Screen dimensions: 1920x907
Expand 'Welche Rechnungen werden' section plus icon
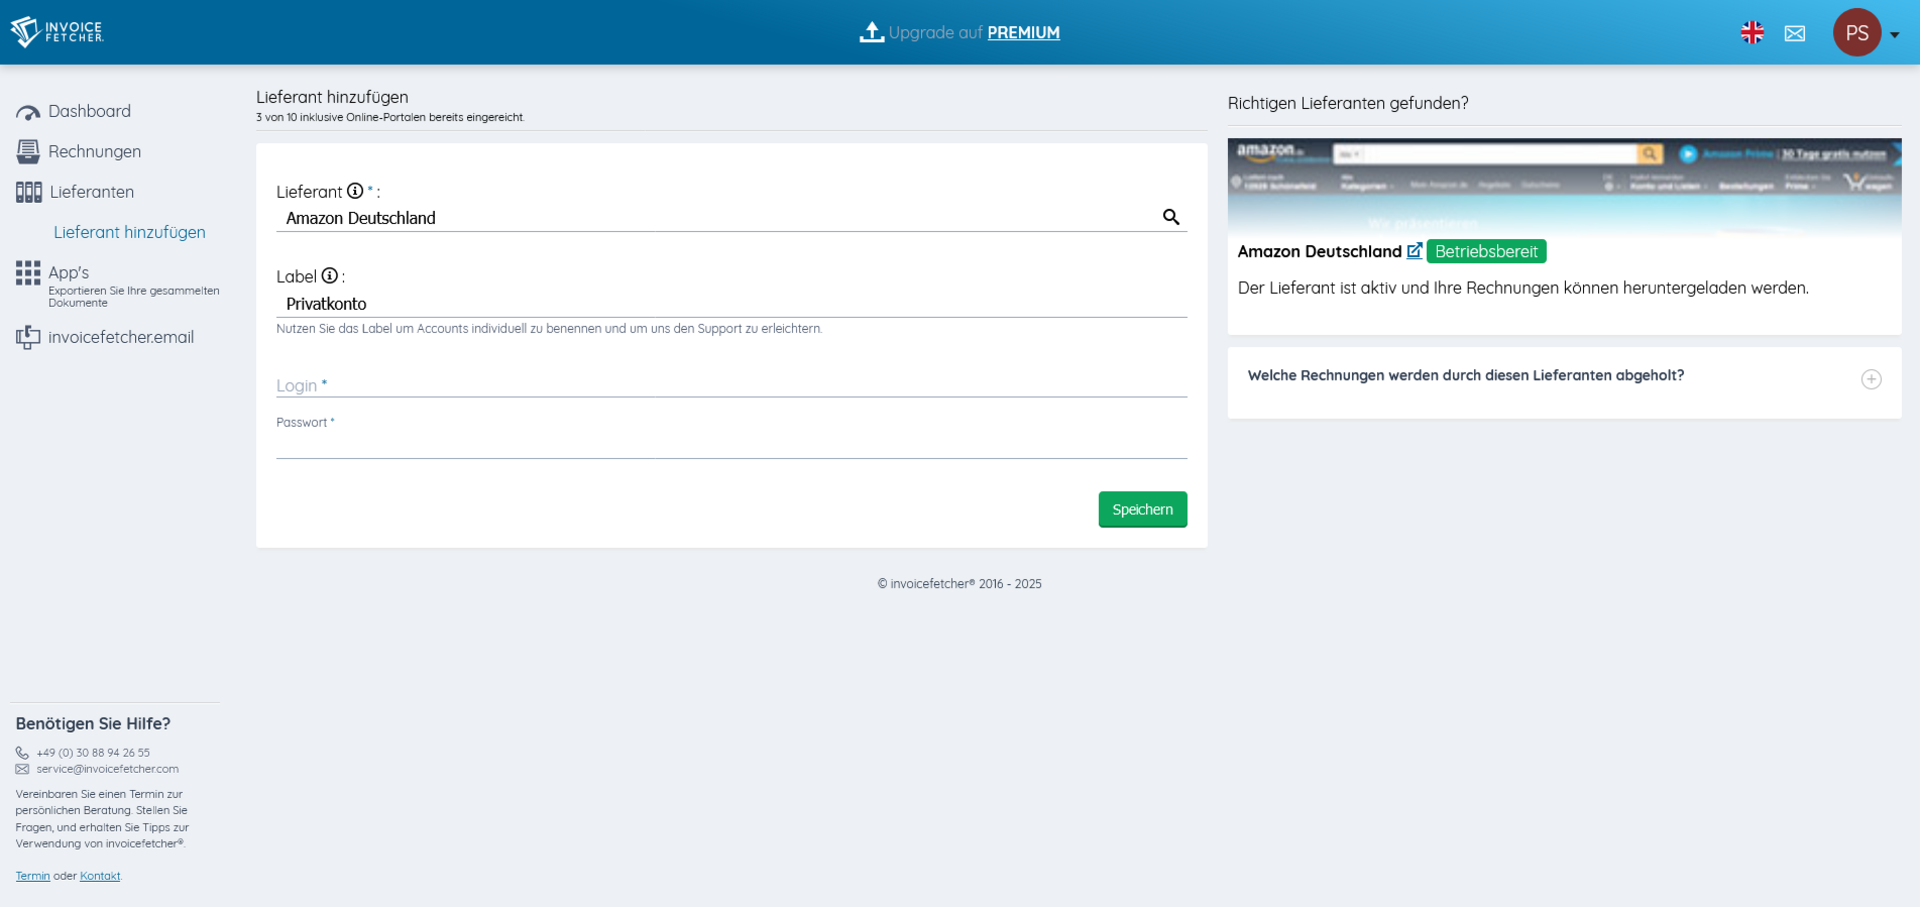(1871, 379)
